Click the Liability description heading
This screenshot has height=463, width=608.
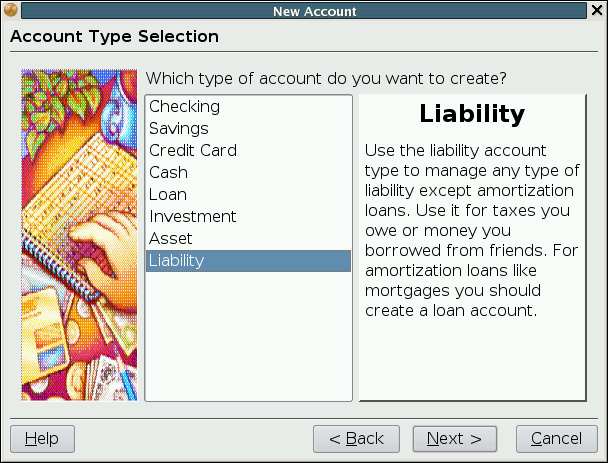(472, 114)
